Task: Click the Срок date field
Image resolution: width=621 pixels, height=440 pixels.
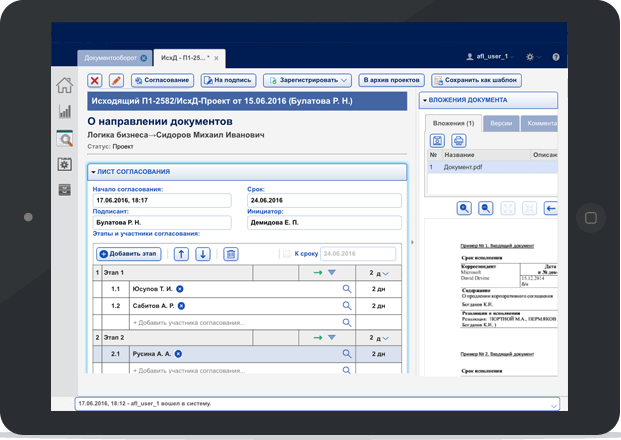Action: coord(324,200)
